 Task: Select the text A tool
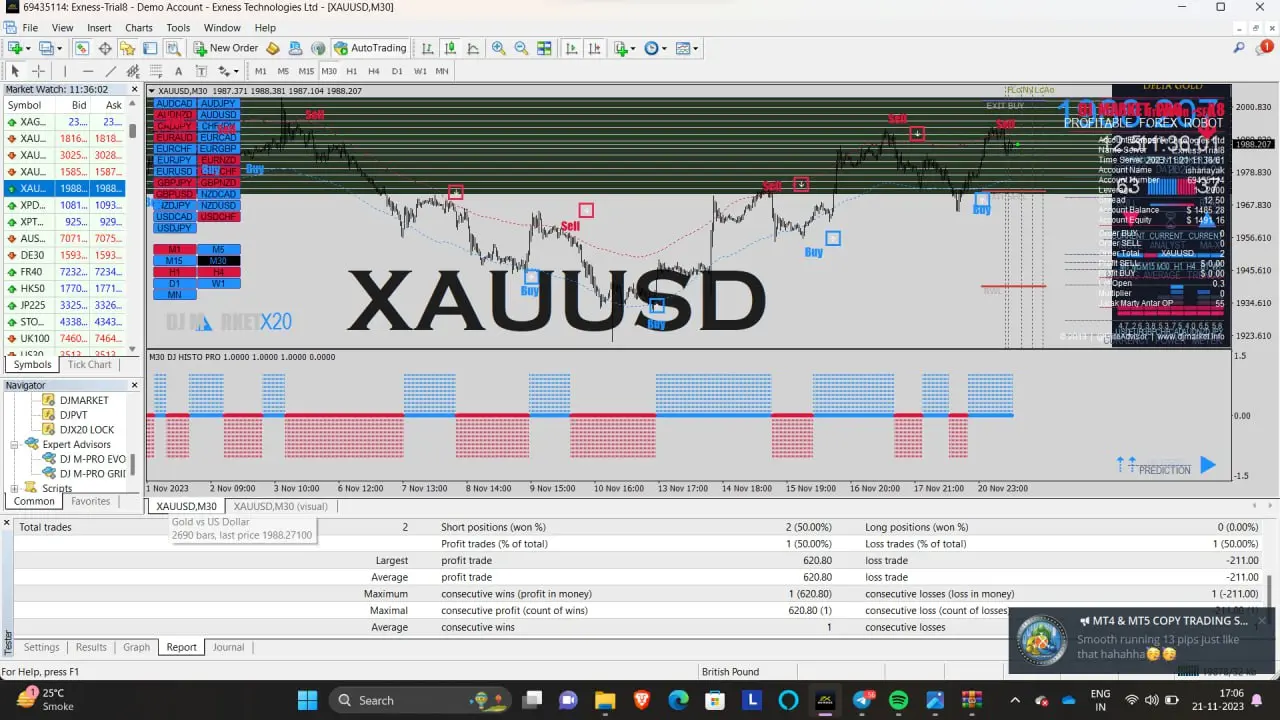pyautogui.click(x=179, y=71)
